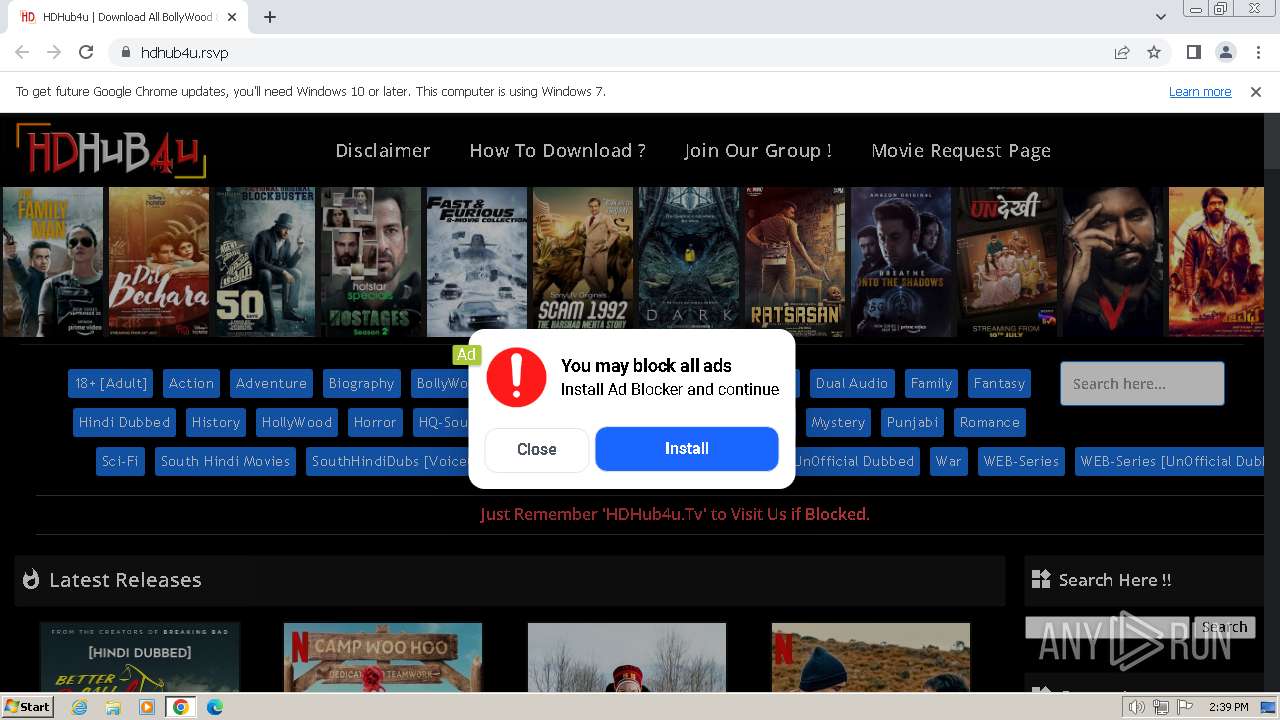The height and width of the screenshot is (720, 1280).
Task: Click The Family Man poster
Action: click(x=53, y=262)
